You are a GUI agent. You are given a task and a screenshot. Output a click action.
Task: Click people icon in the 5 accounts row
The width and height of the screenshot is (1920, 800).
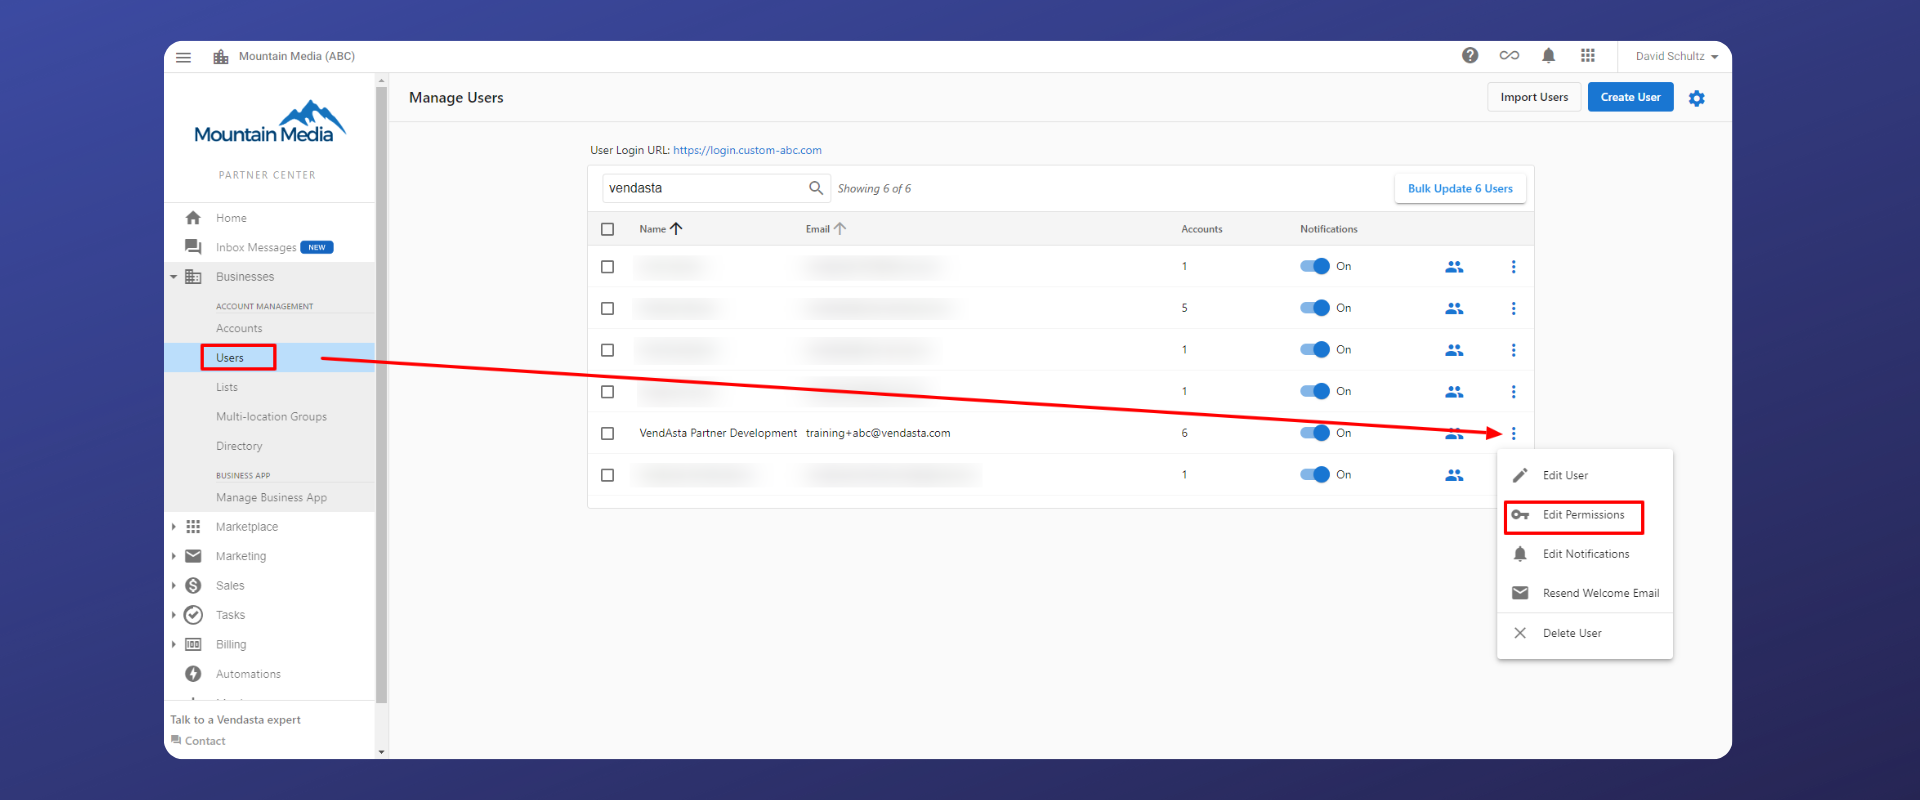(x=1454, y=308)
